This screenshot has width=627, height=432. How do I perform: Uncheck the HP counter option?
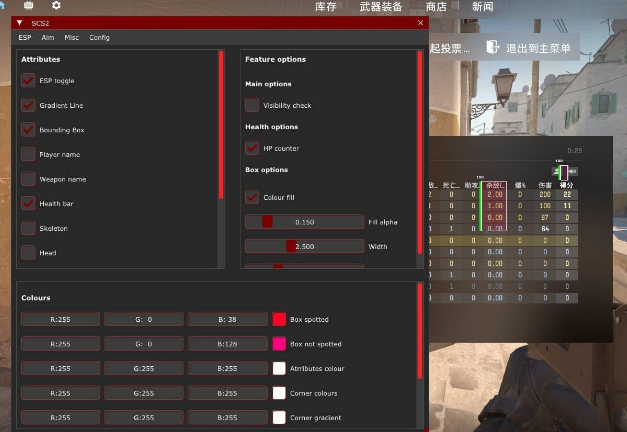252,148
